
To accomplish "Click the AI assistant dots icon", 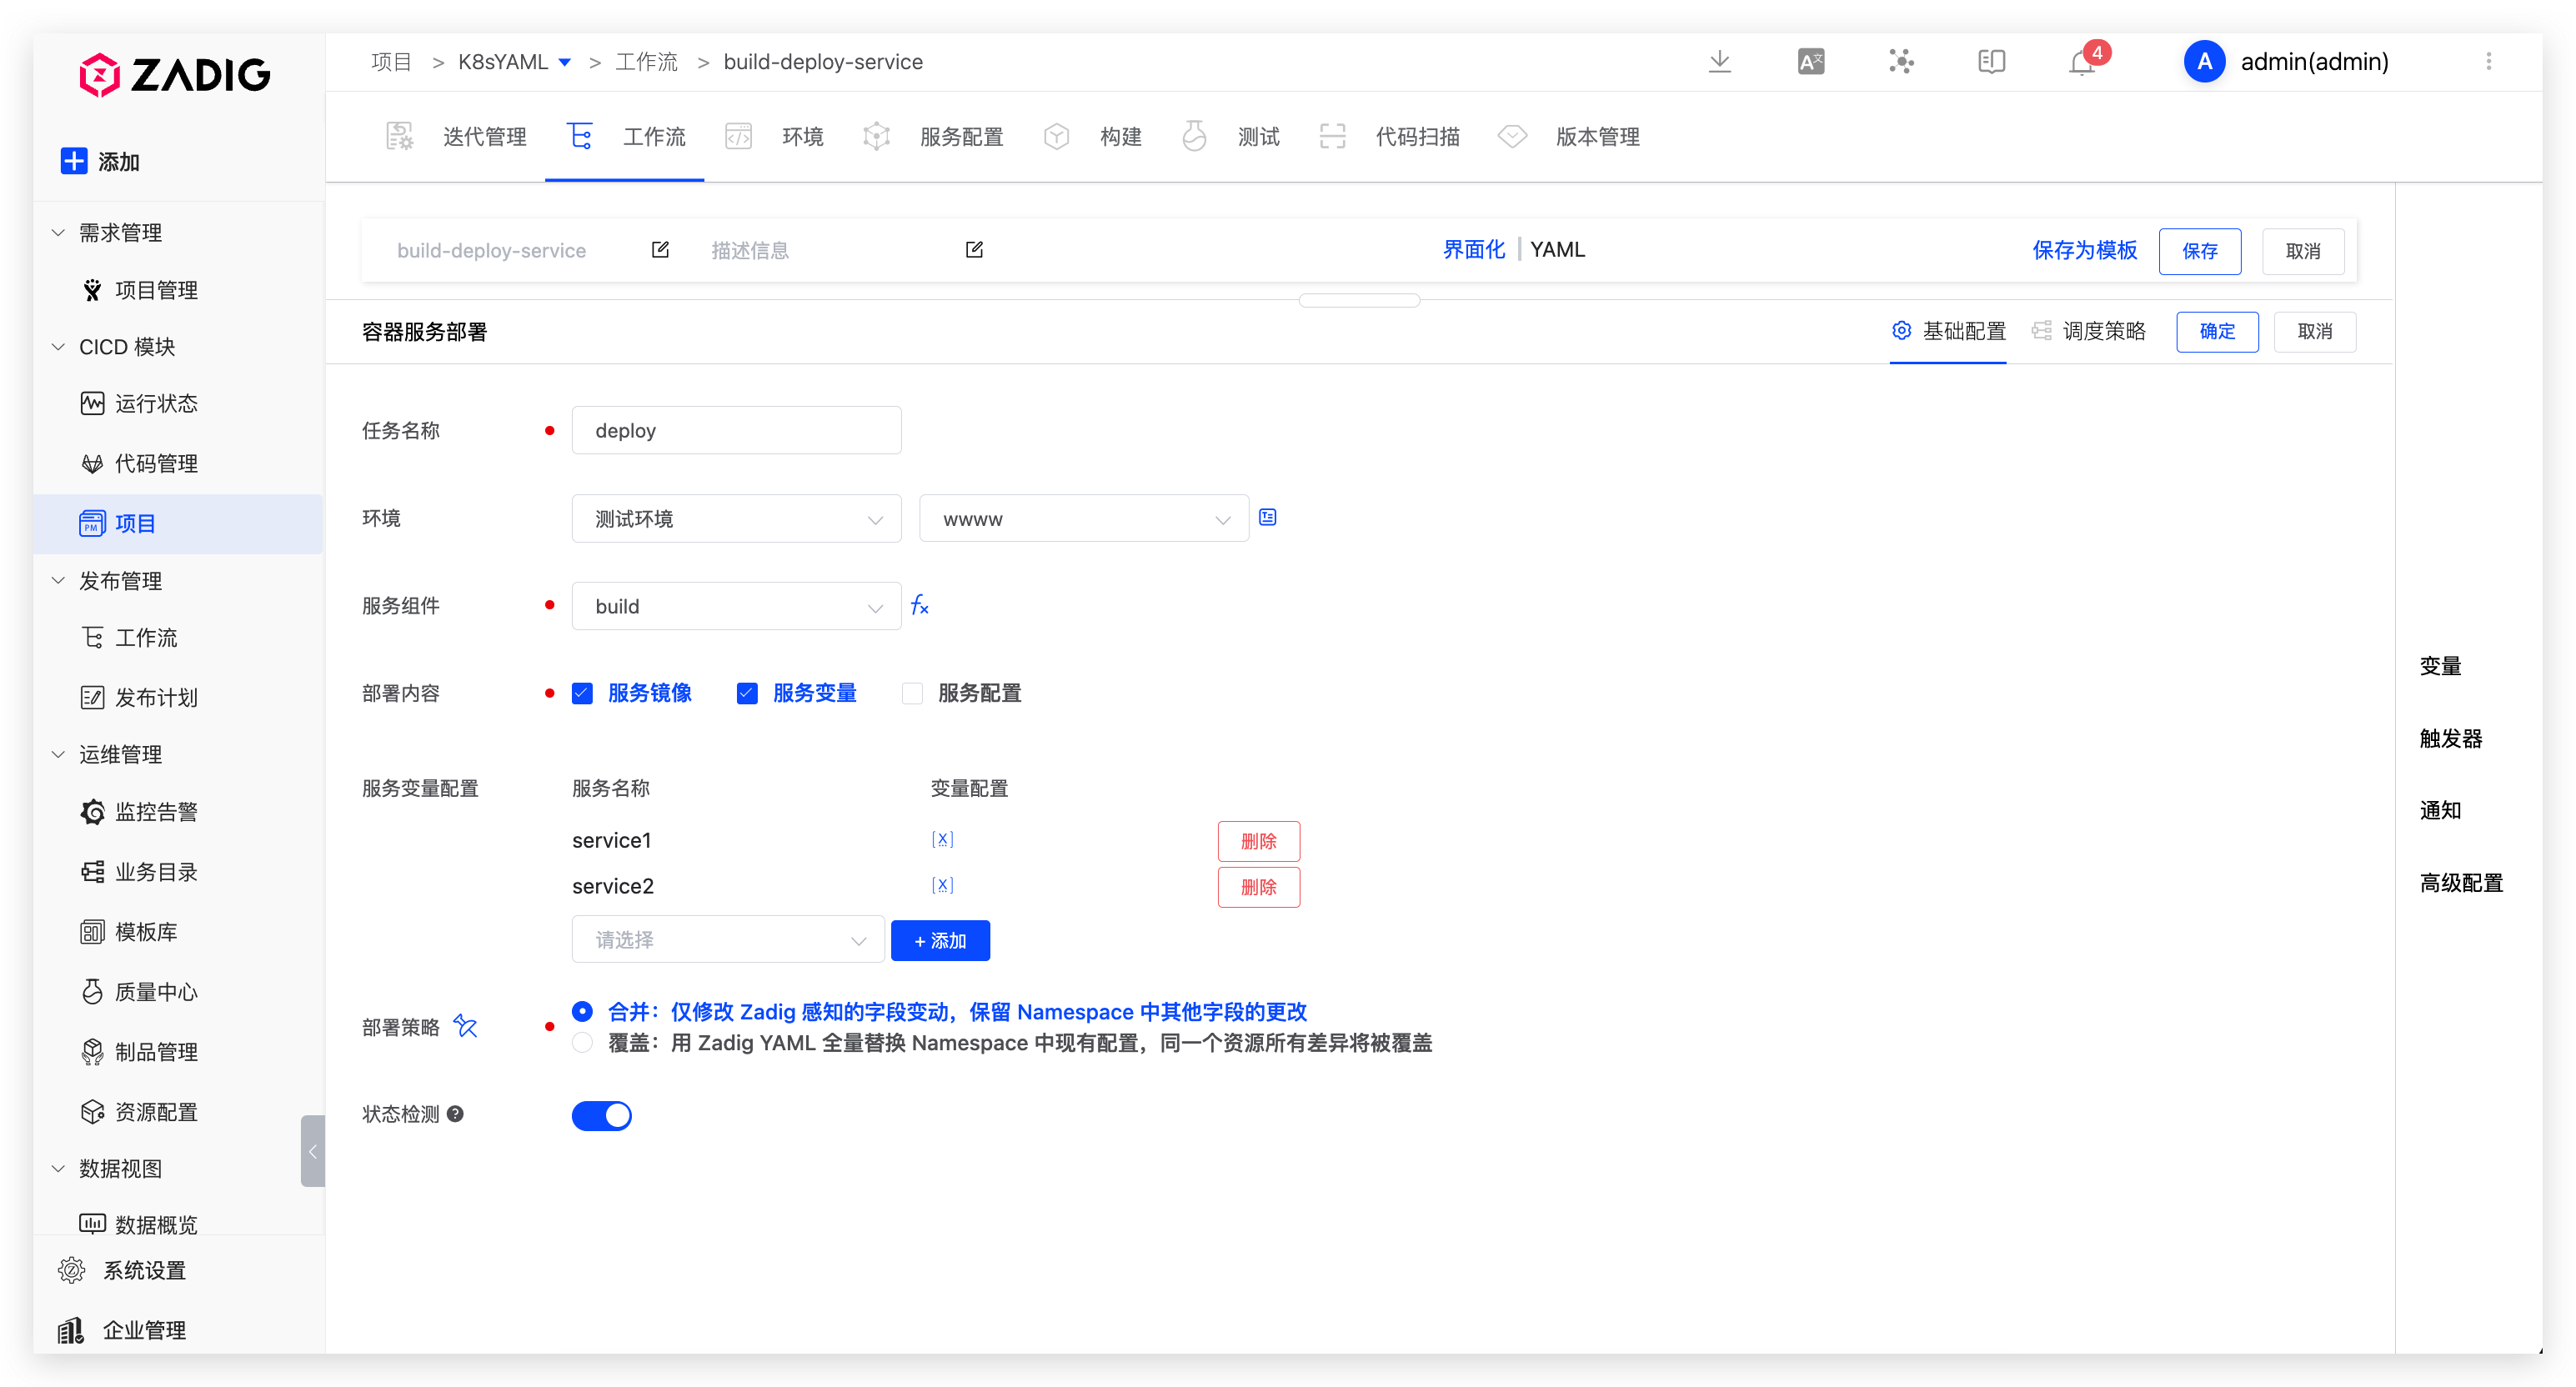I will tap(1901, 62).
